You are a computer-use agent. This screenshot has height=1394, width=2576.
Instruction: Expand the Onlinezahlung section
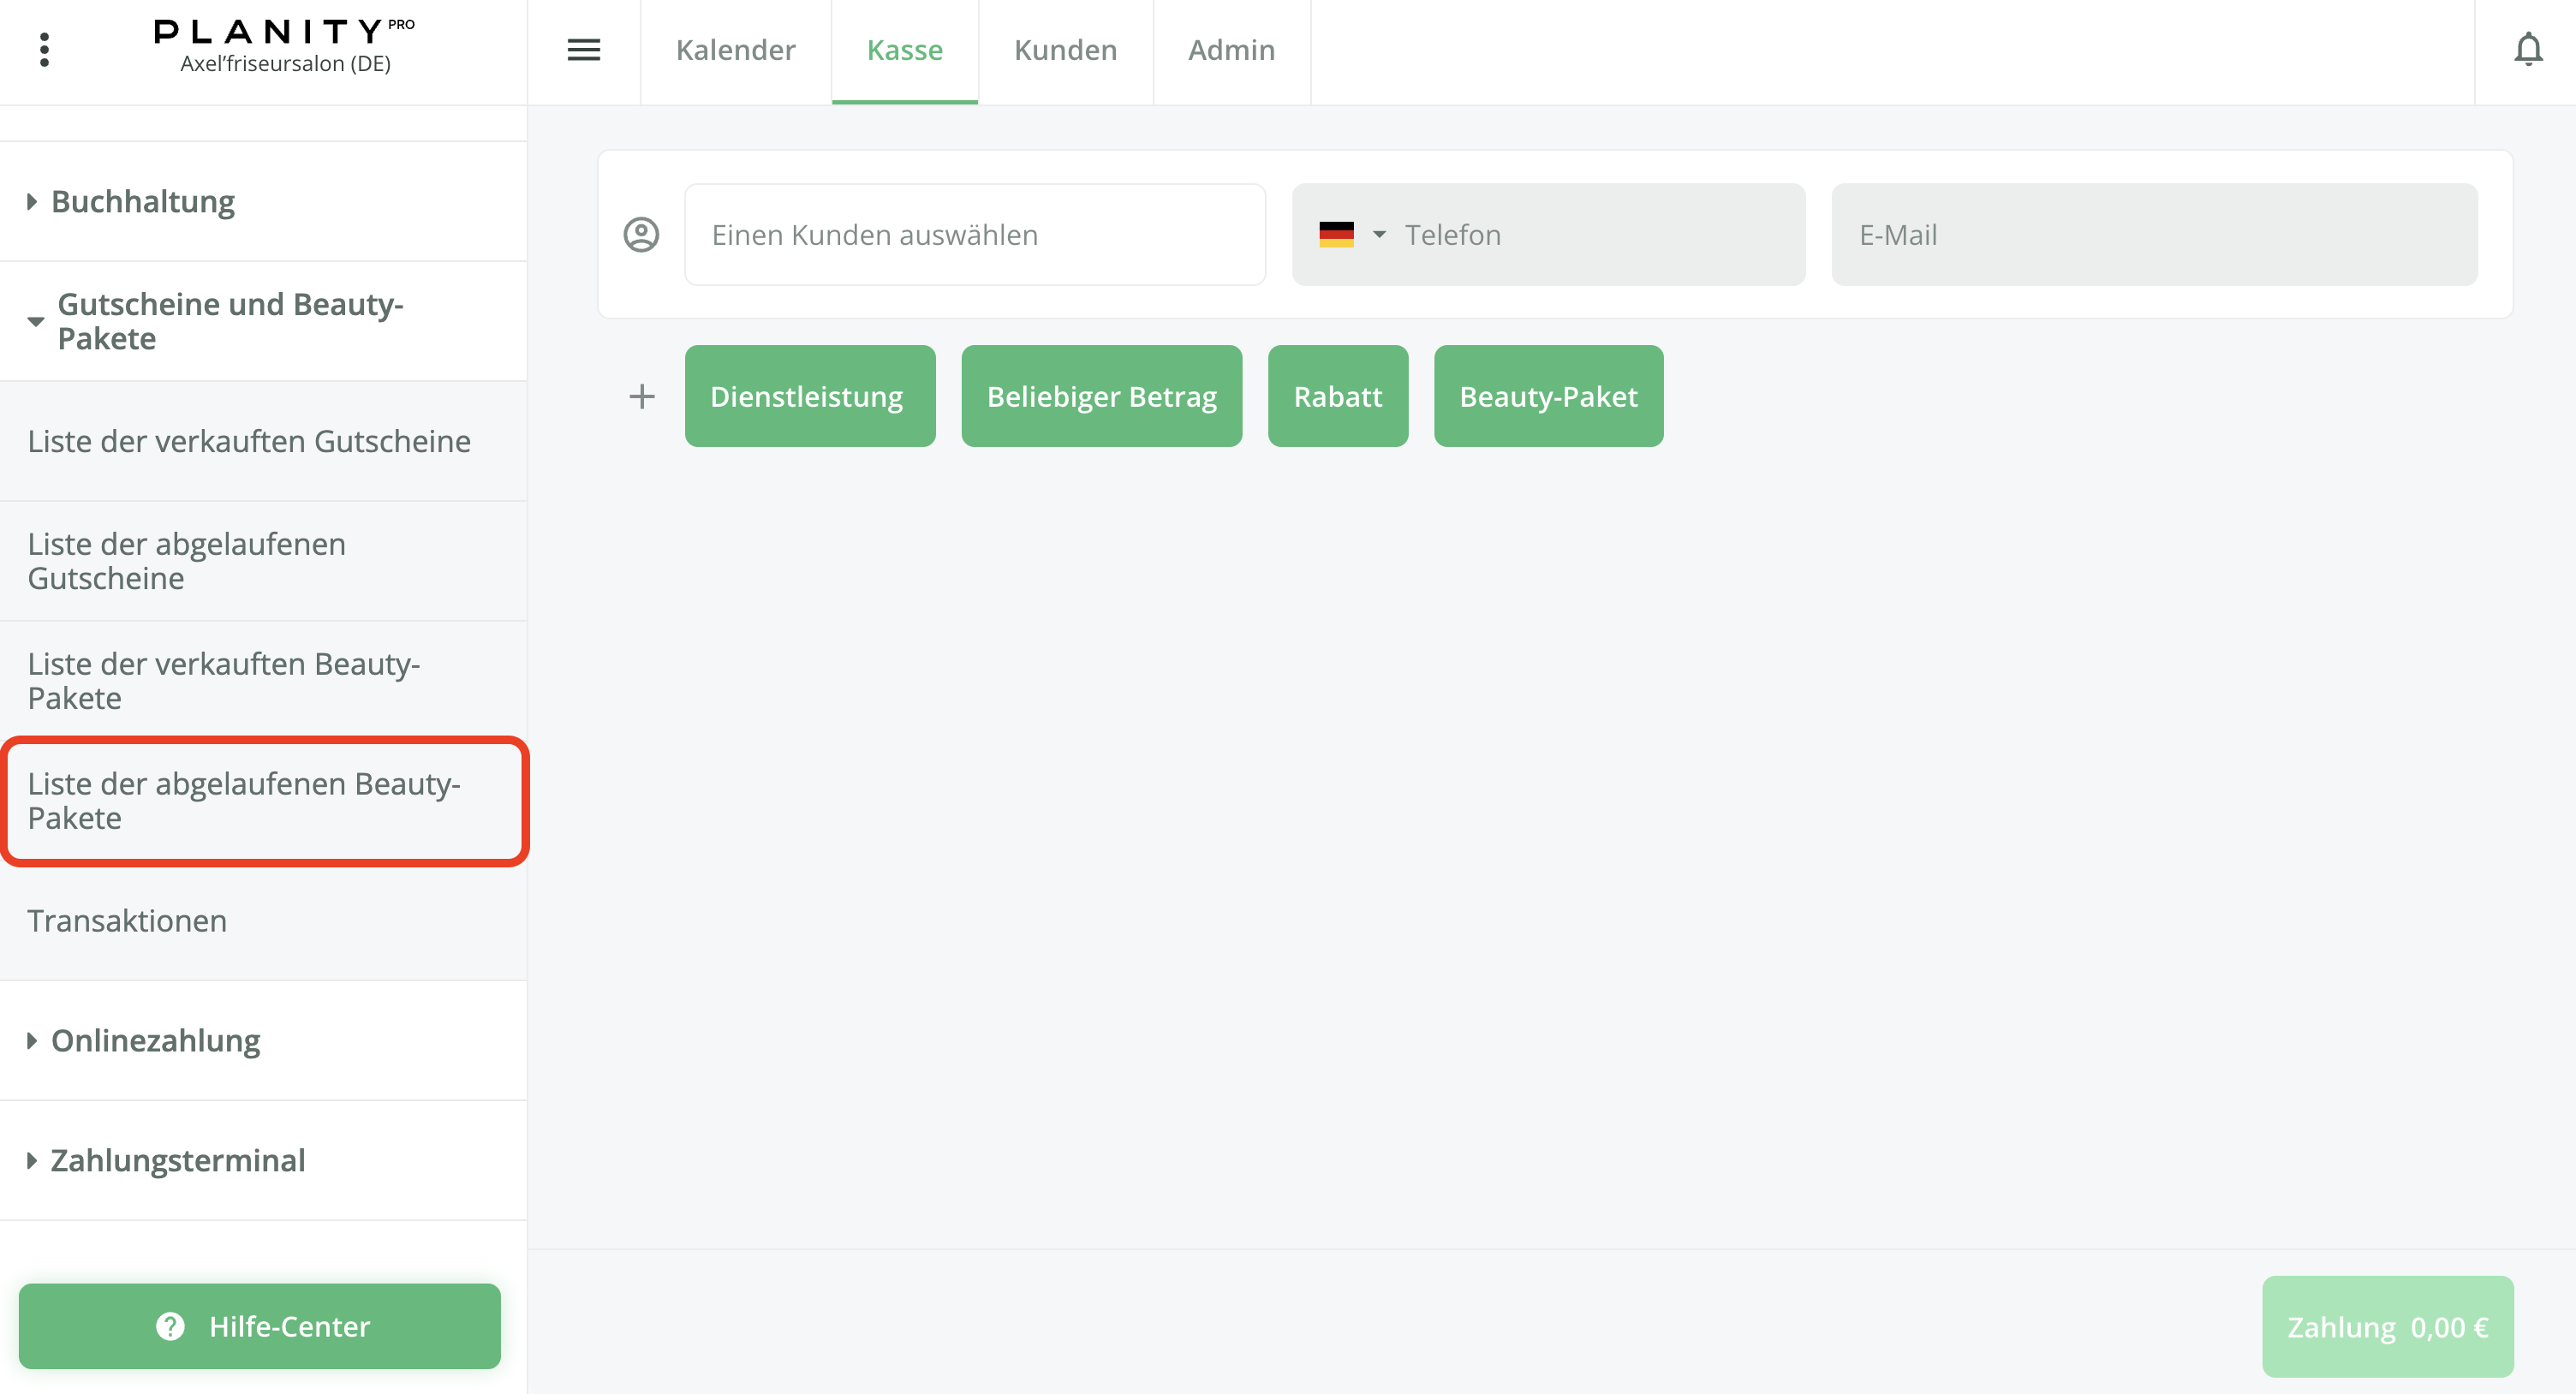tap(155, 1041)
